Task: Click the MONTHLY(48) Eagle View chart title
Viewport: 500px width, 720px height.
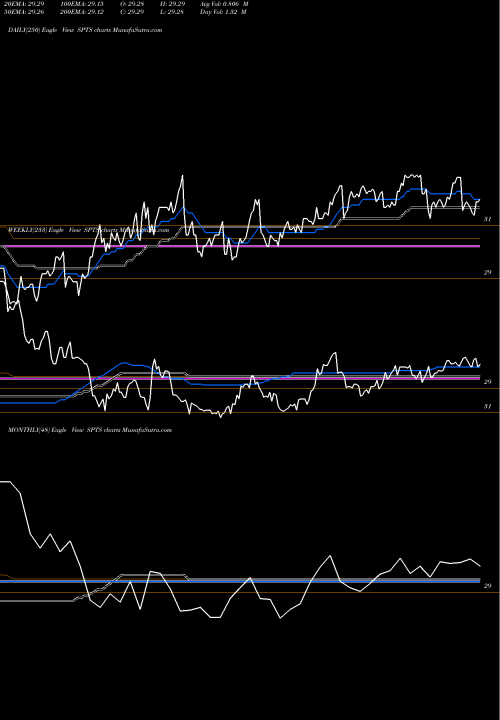Action: click(90, 430)
